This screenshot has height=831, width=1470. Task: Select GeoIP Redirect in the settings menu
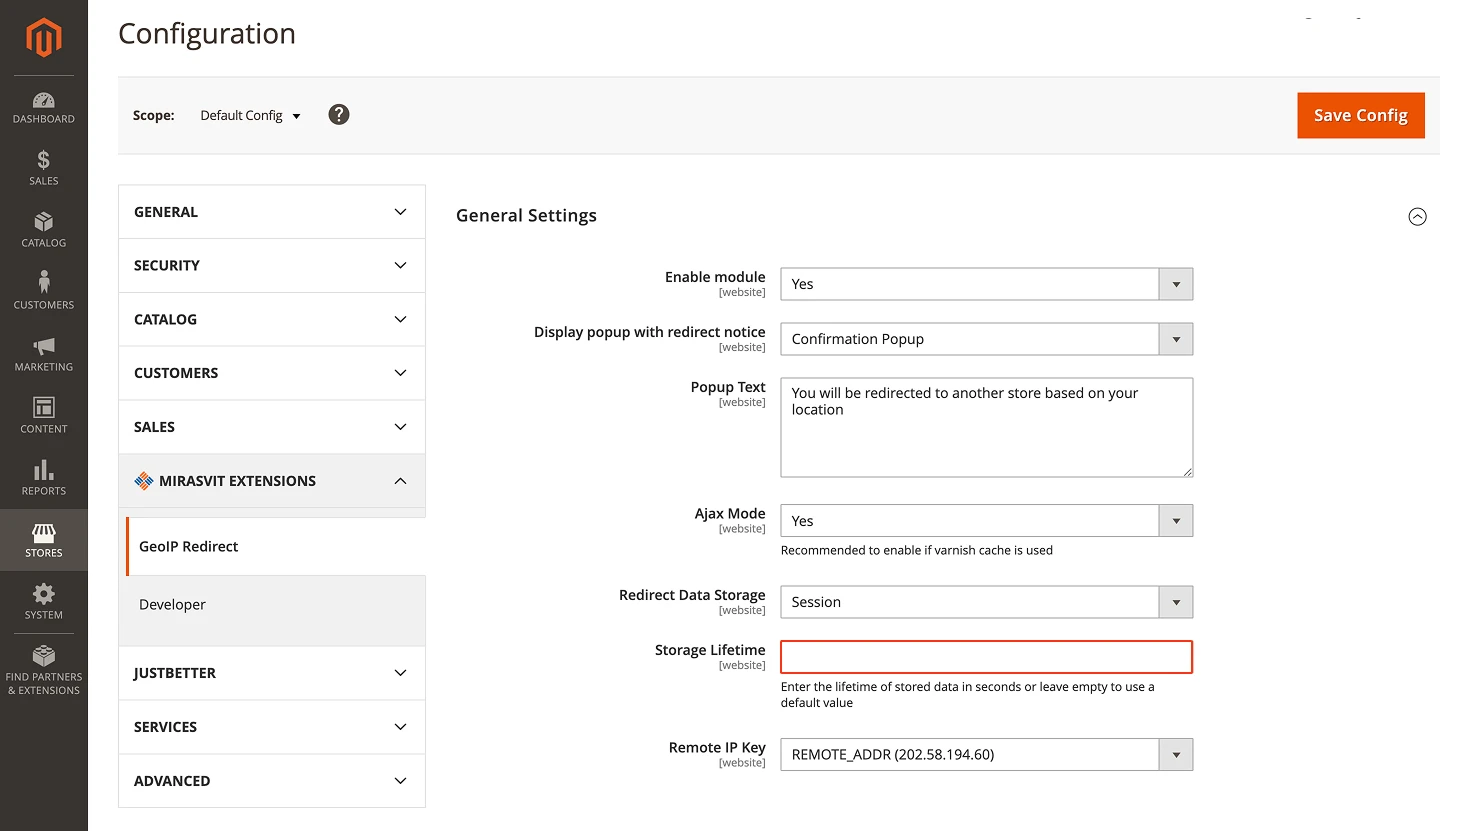click(x=189, y=546)
